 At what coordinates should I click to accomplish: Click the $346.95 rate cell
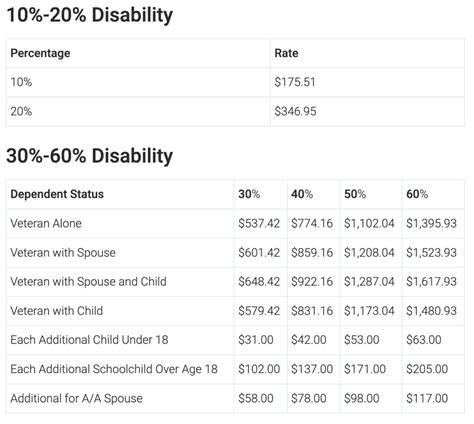tap(295, 111)
